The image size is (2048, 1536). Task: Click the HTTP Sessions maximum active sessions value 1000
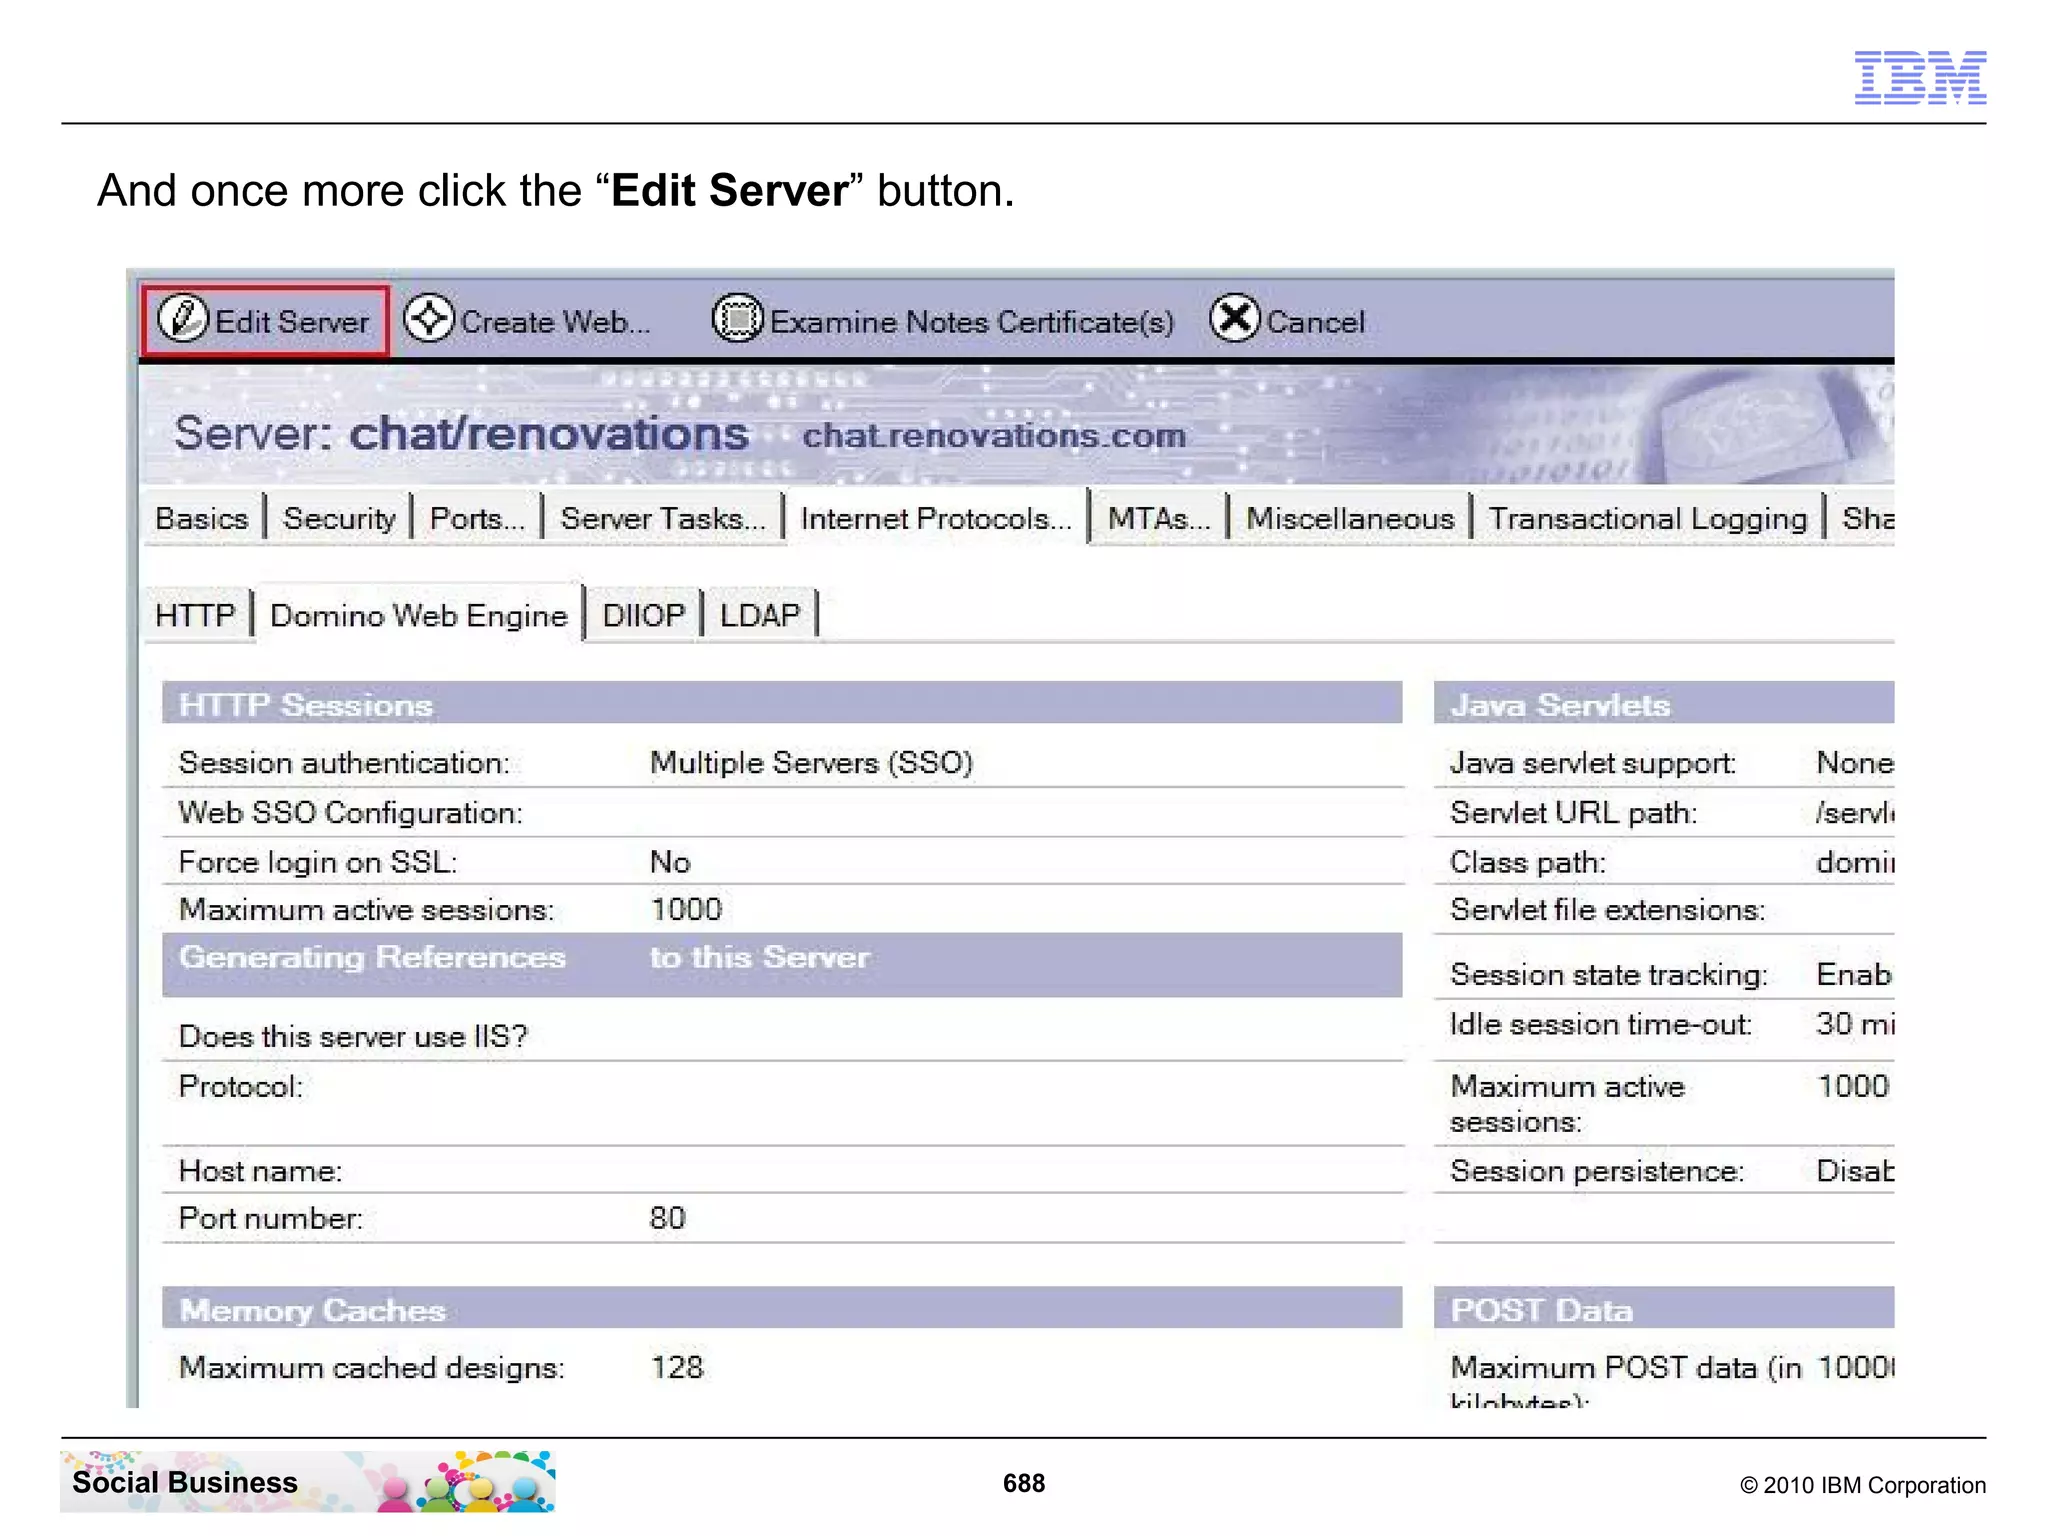pos(686,909)
